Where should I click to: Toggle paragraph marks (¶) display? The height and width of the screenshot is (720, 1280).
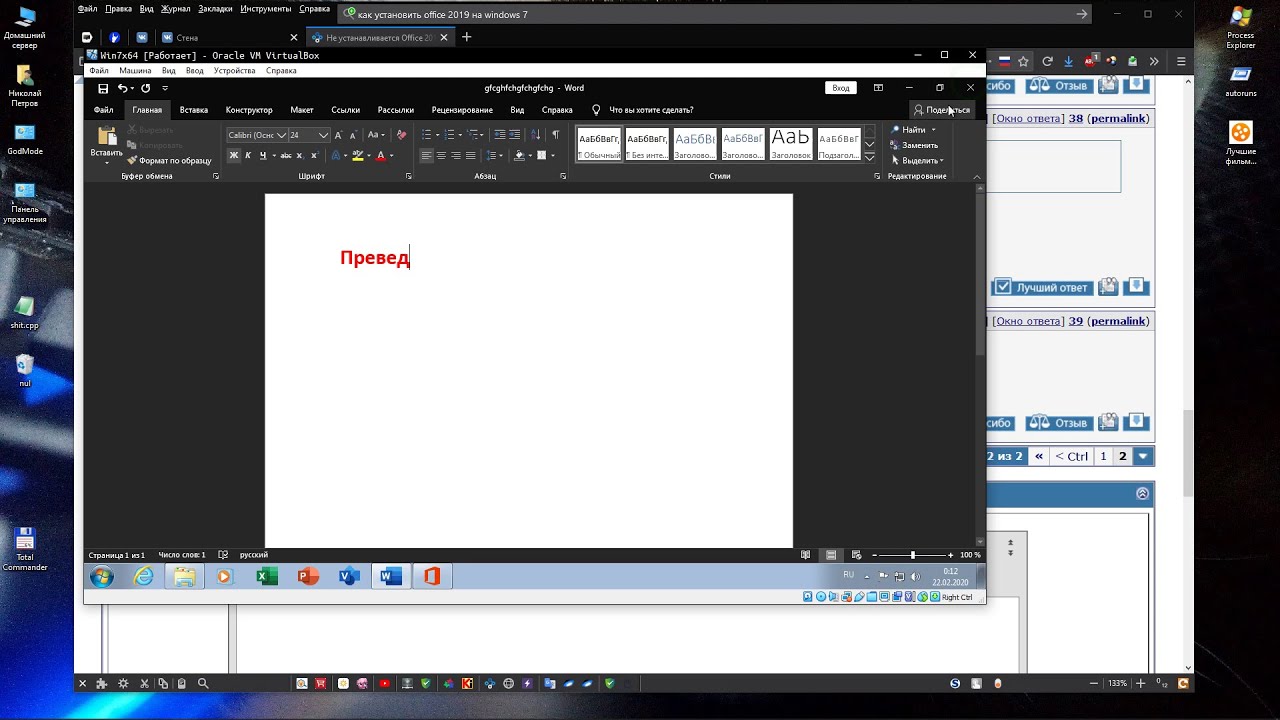(556, 135)
